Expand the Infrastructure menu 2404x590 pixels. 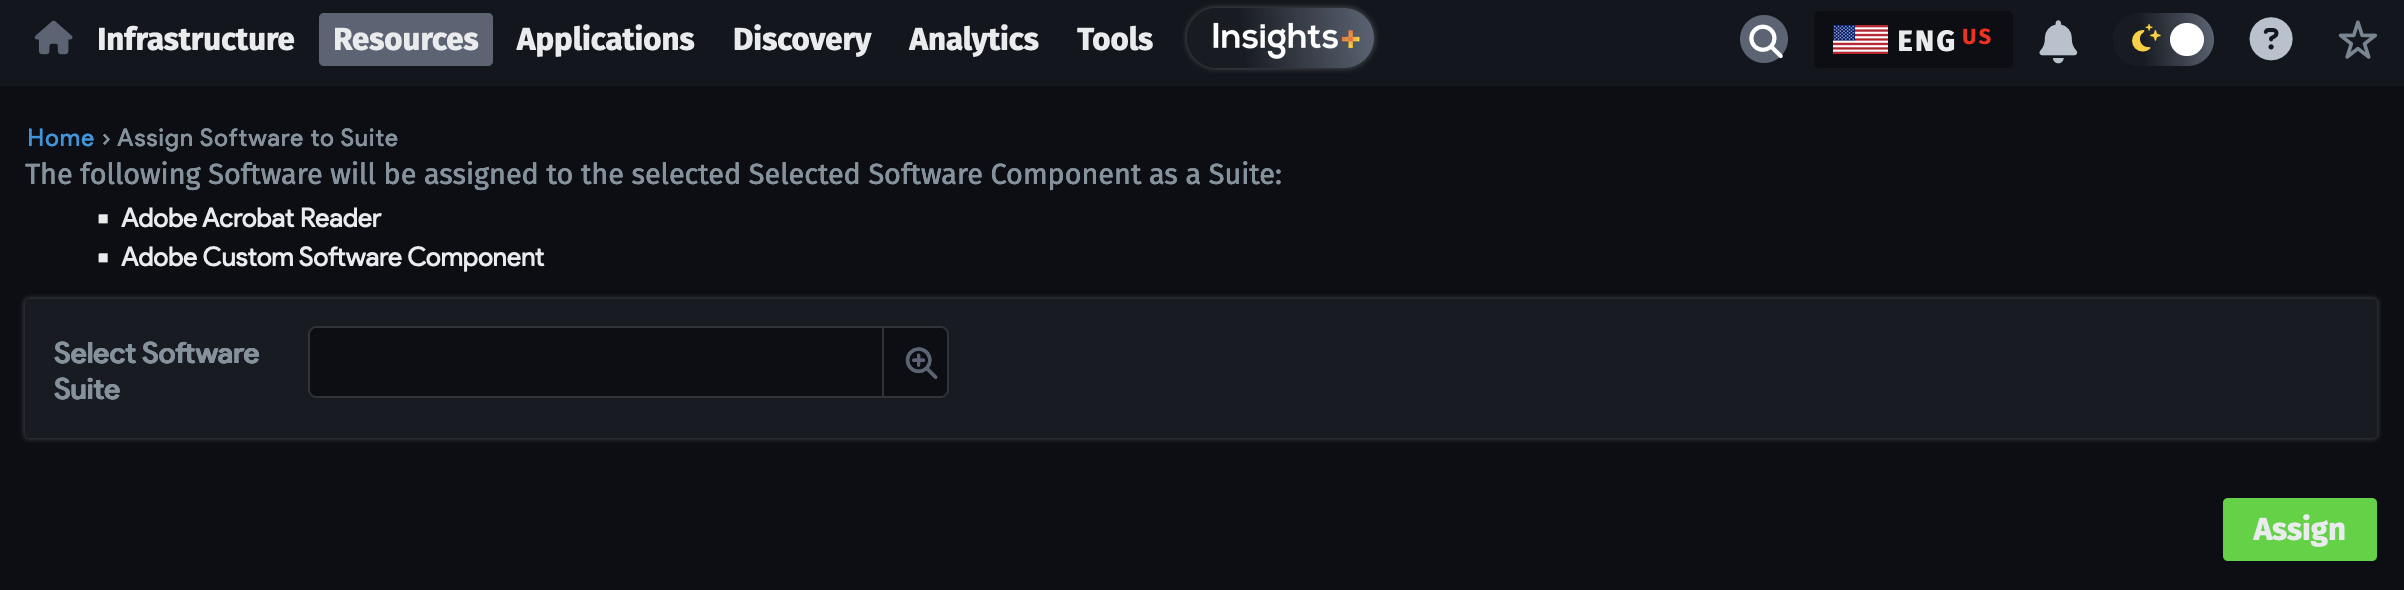194,39
